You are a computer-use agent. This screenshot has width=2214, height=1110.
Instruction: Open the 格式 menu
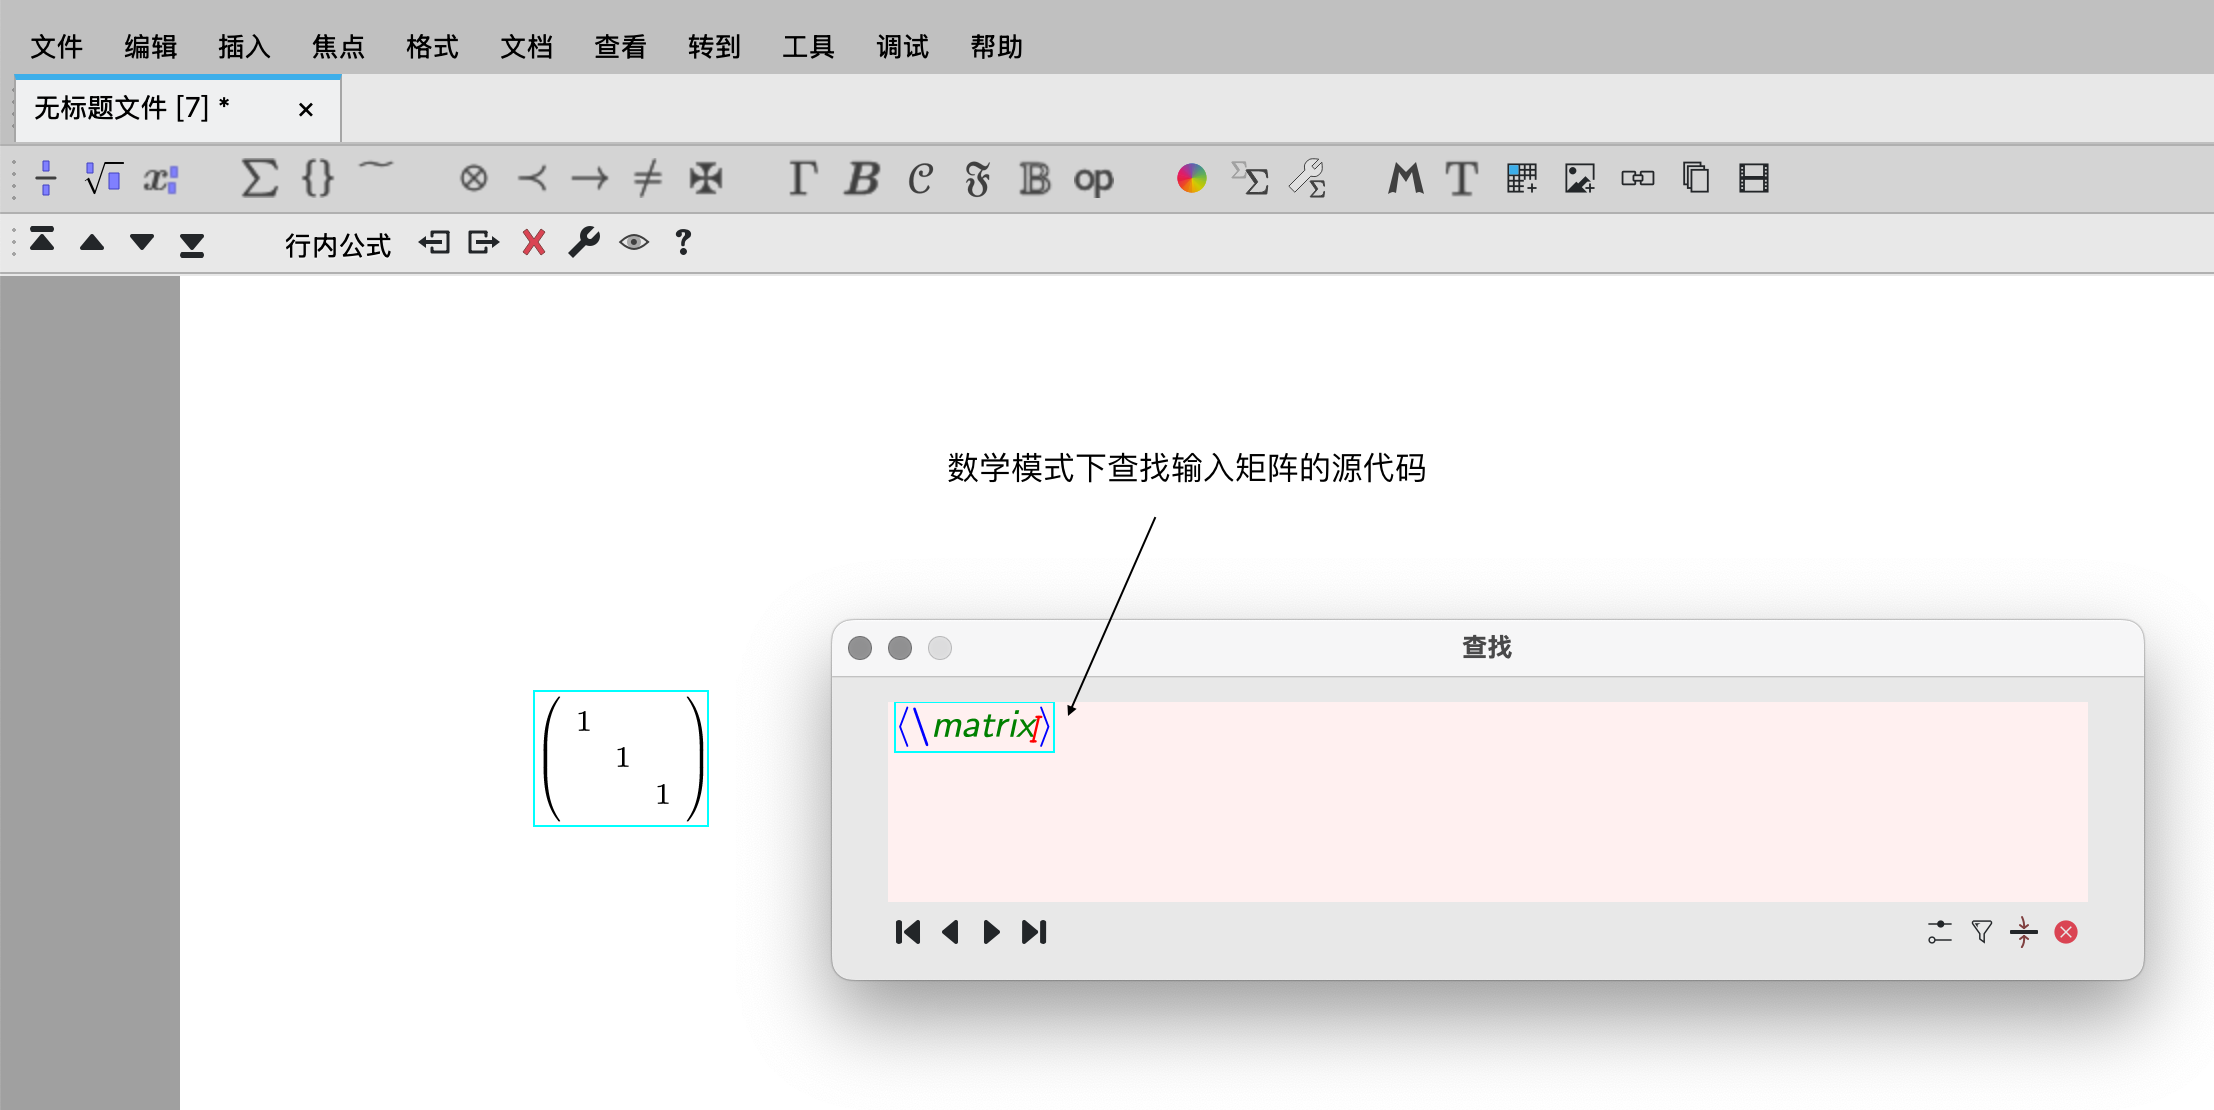tap(432, 46)
